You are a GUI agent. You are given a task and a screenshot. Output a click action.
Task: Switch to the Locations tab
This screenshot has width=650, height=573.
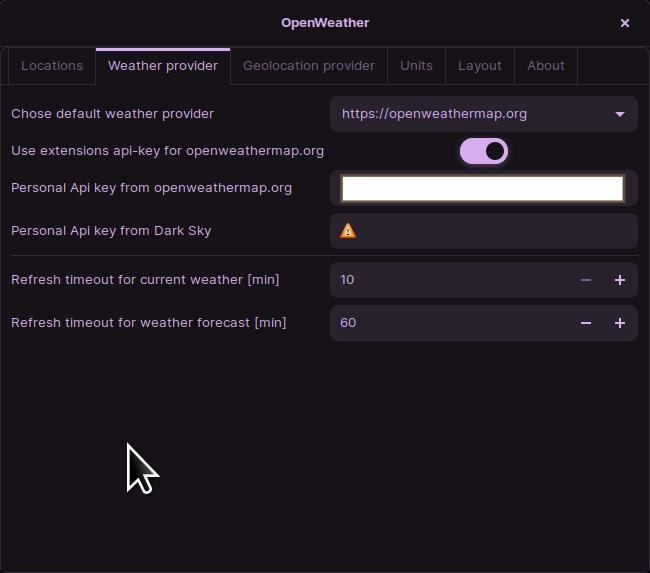[x=52, y=66]
